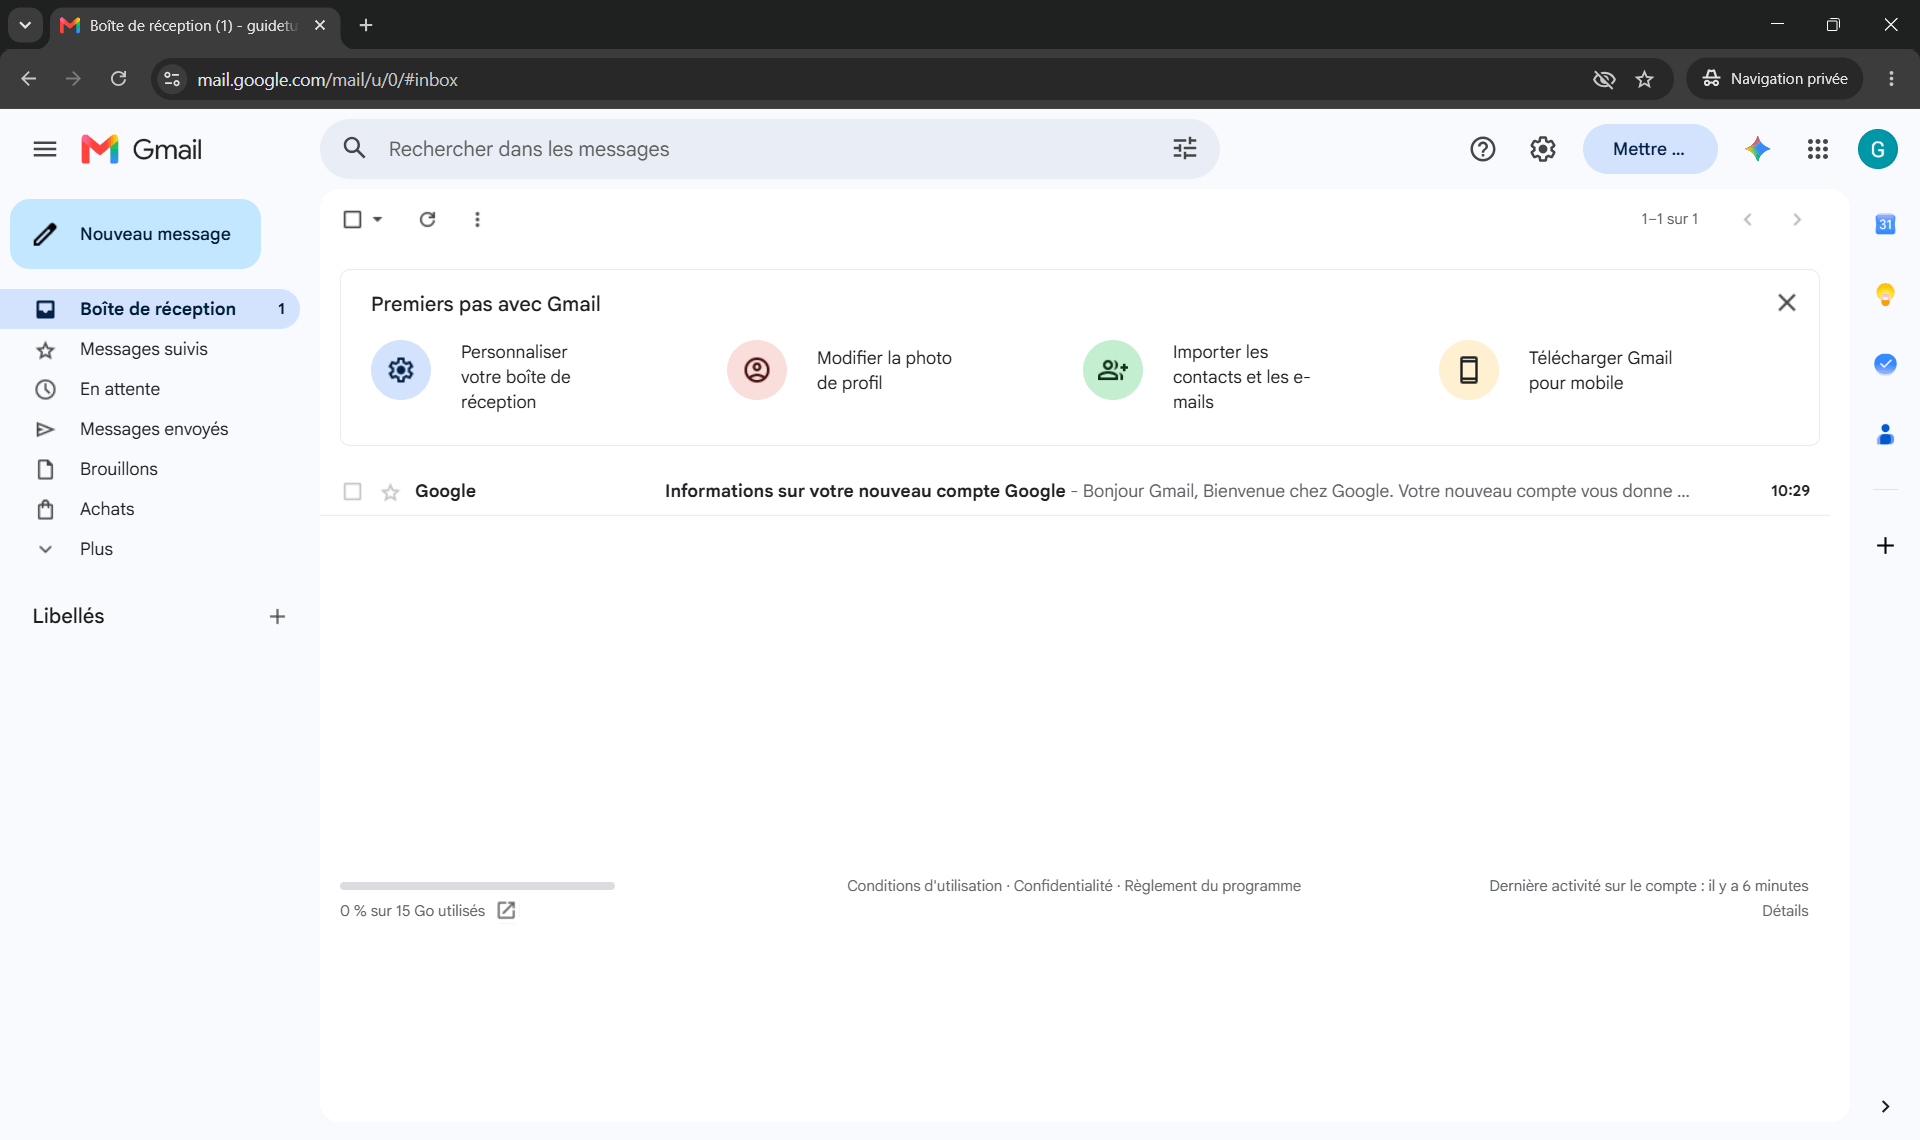Open Messages envoyés folder

(x=150, y=429)
